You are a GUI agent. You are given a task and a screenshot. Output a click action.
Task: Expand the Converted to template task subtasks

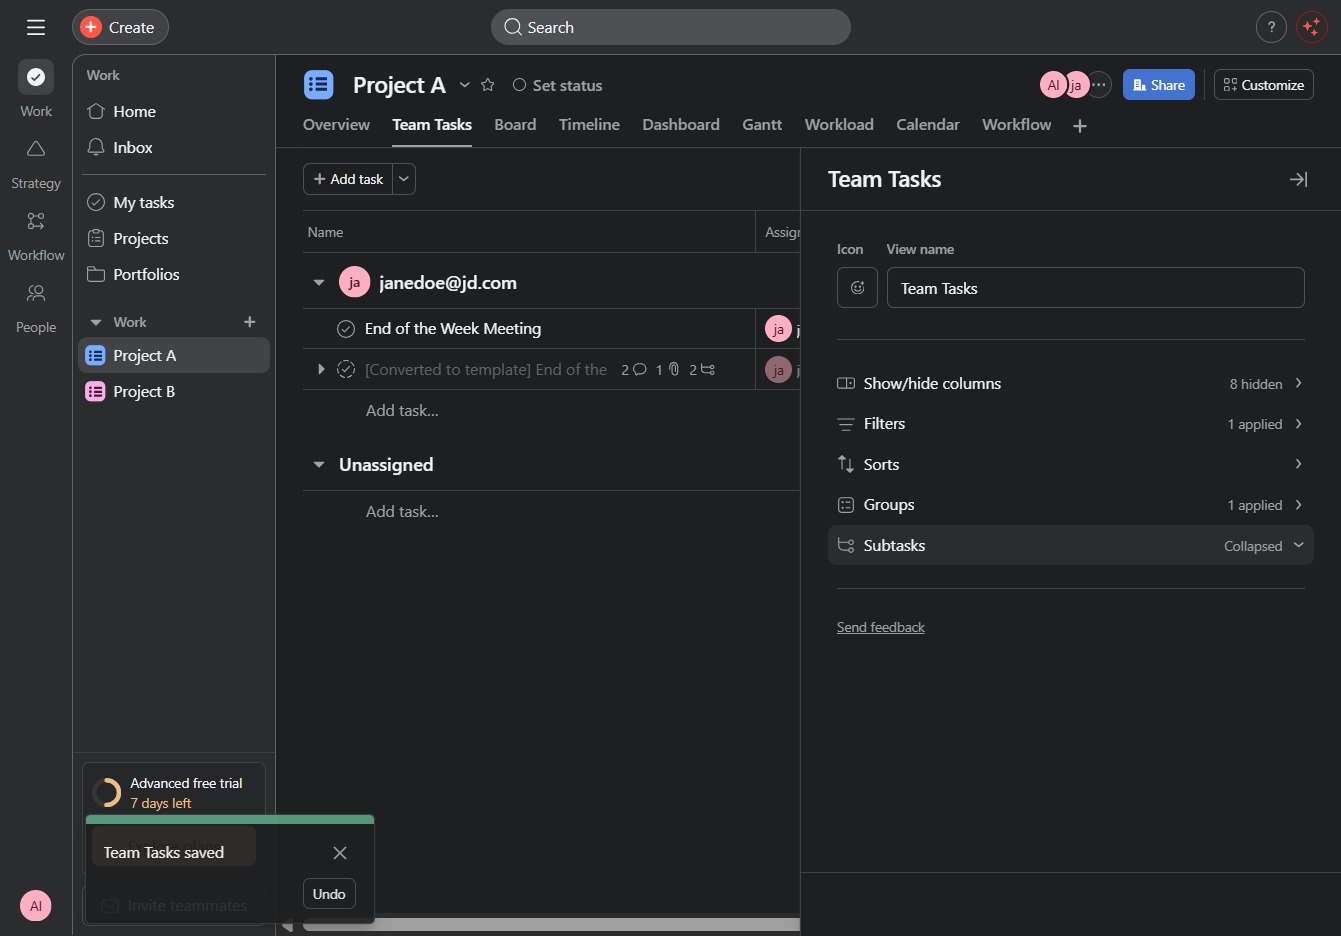click(321, 369)
